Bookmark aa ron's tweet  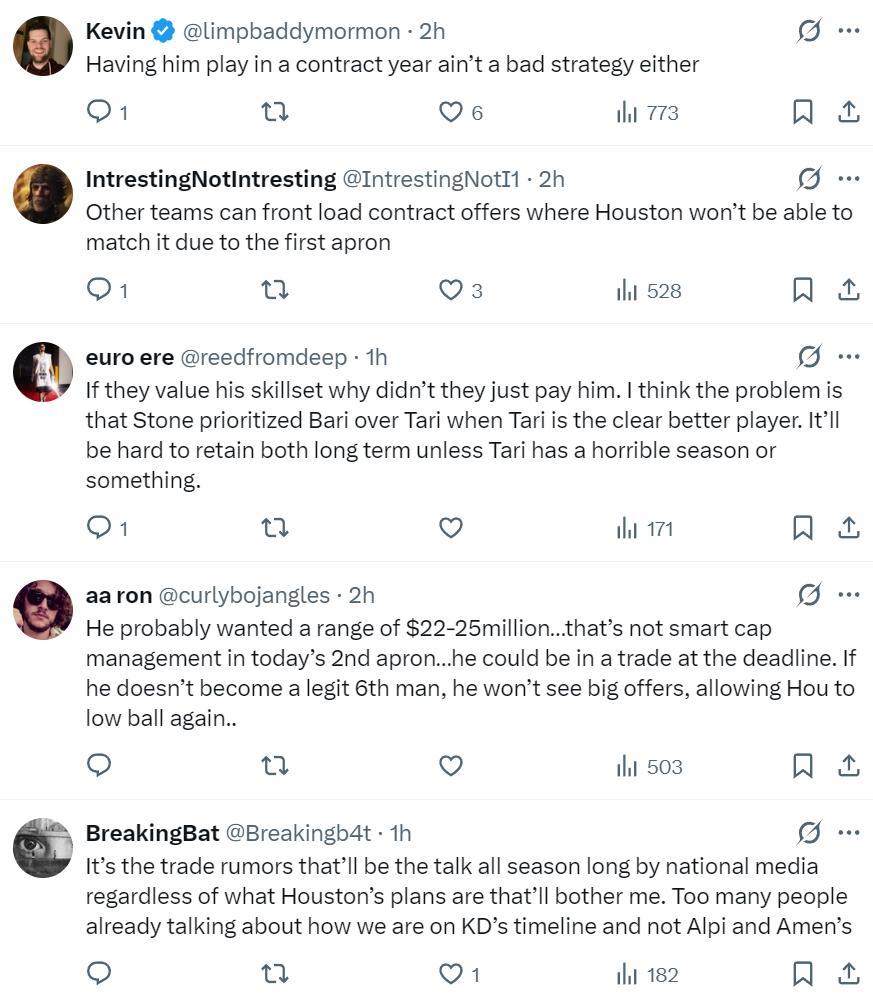pos(802,766)
